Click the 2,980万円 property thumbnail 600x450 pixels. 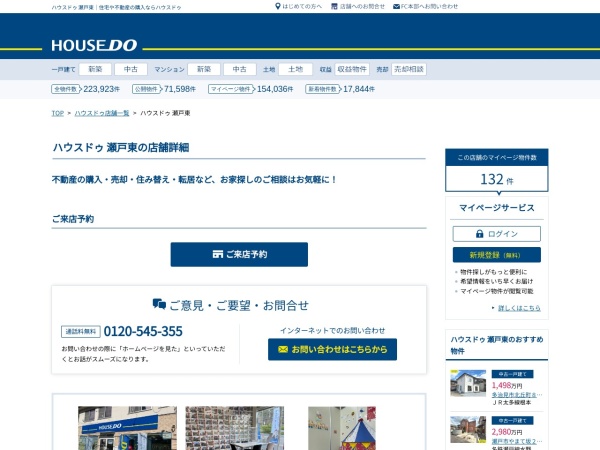click(468, 430)
